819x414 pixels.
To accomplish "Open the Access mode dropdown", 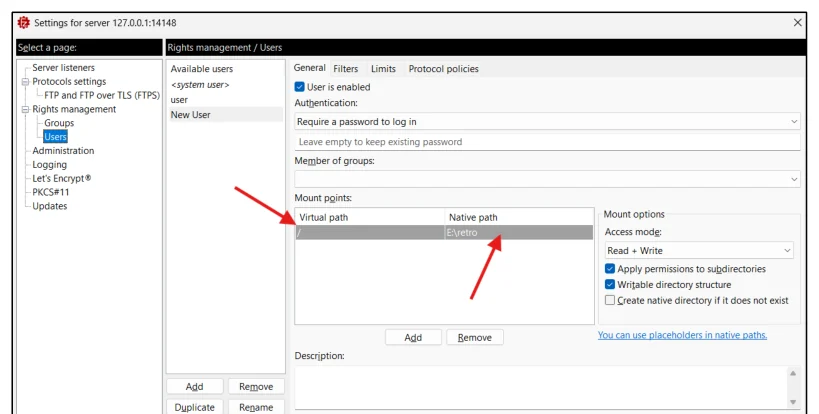I will [x=699, y=251].
